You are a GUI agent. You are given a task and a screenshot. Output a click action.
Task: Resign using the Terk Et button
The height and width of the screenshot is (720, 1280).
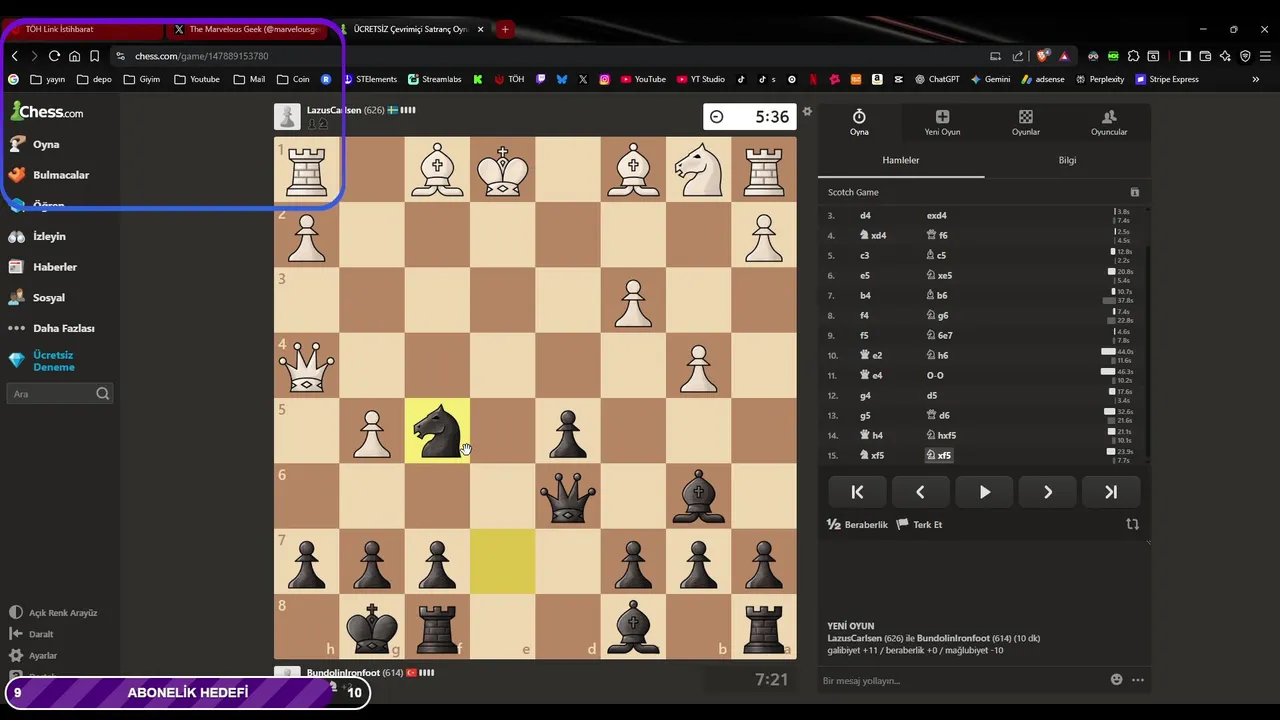coord(919,524)
